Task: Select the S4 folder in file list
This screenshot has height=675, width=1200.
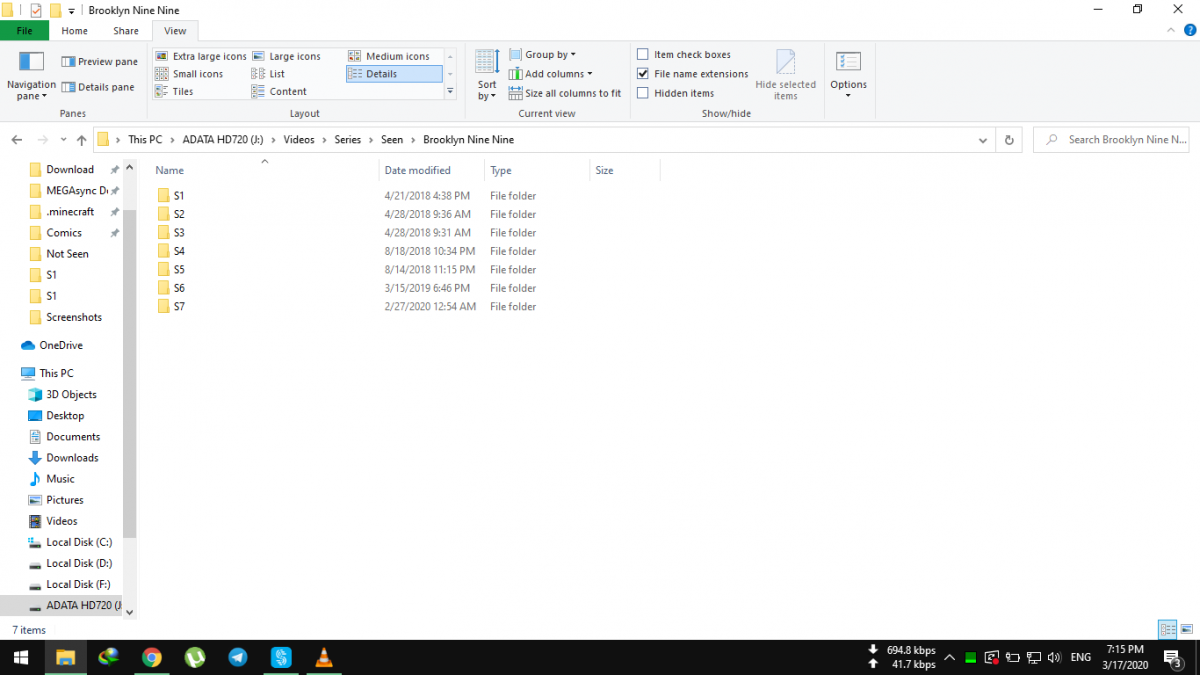Action: 170,251
